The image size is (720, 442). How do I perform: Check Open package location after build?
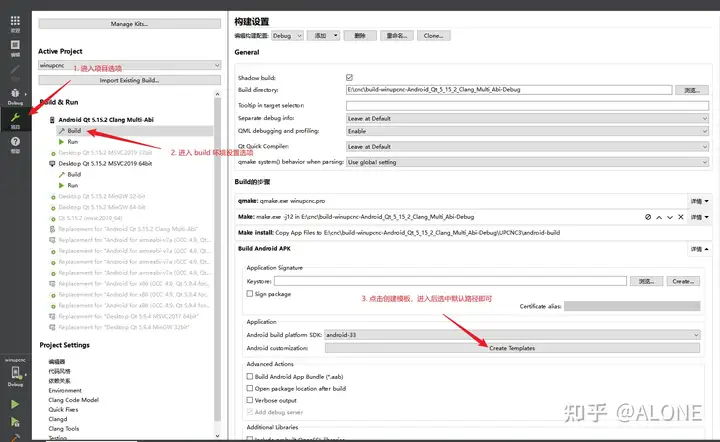(x=250, y=388)
